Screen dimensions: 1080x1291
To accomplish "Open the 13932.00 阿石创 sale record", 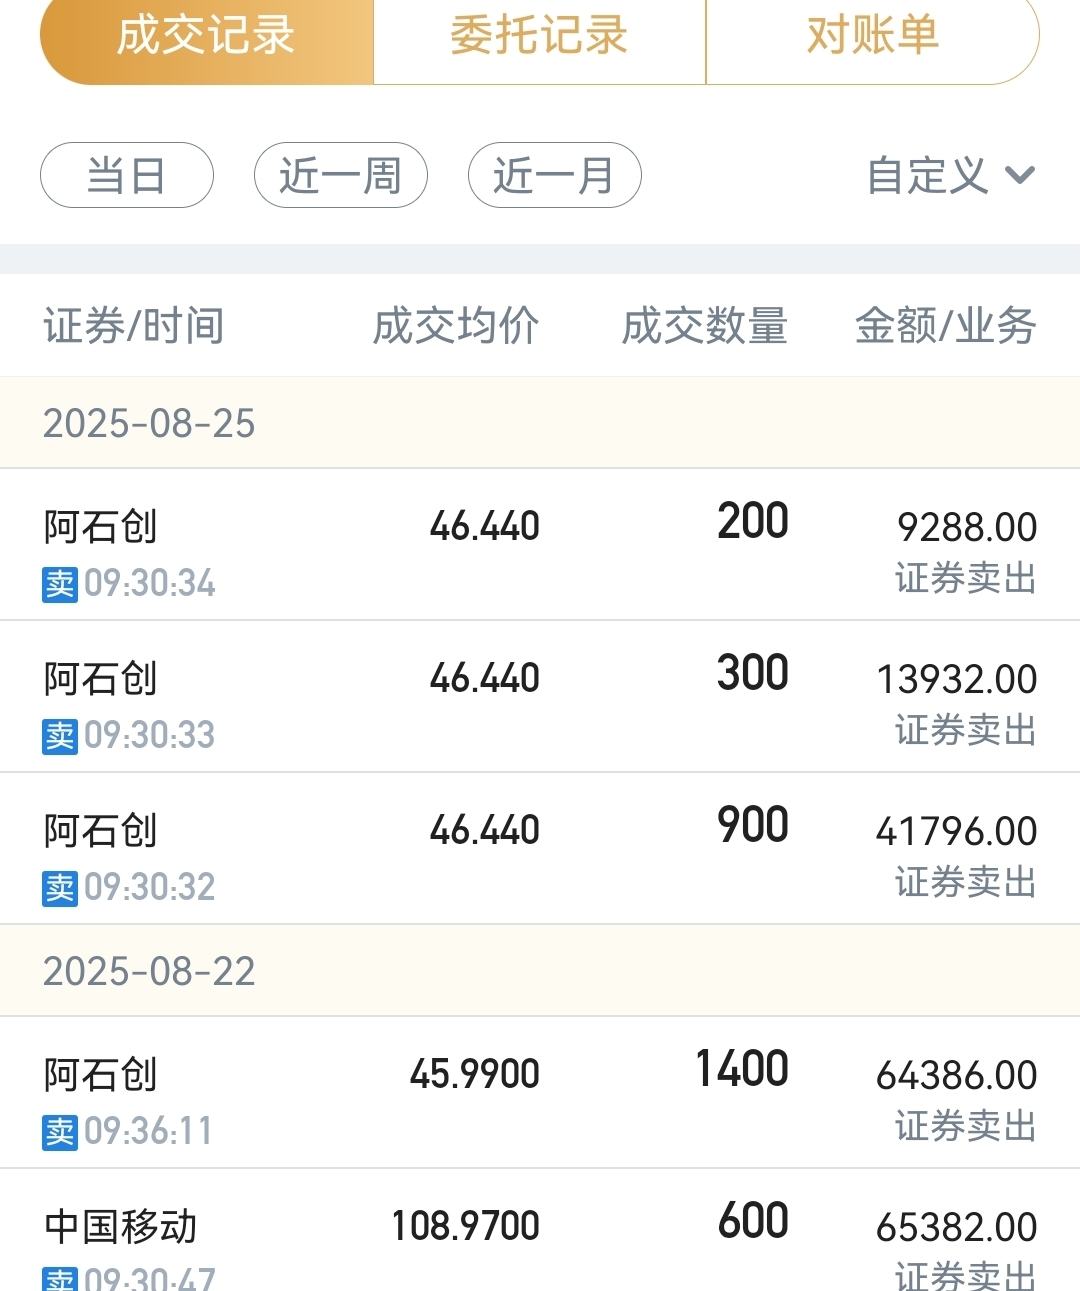I will coord(540,697).
